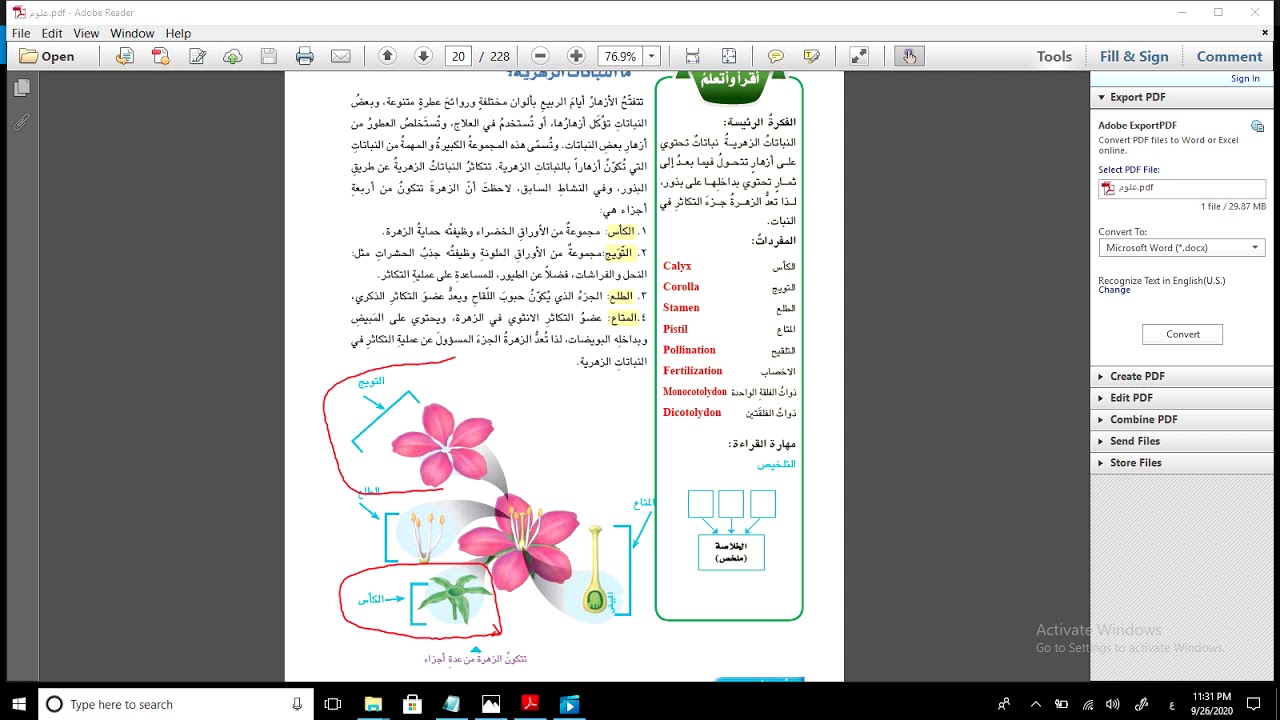The width and height of the screenshot is (1280, 720).
Task: Click the Windows Start button
Action: point(18,704)
